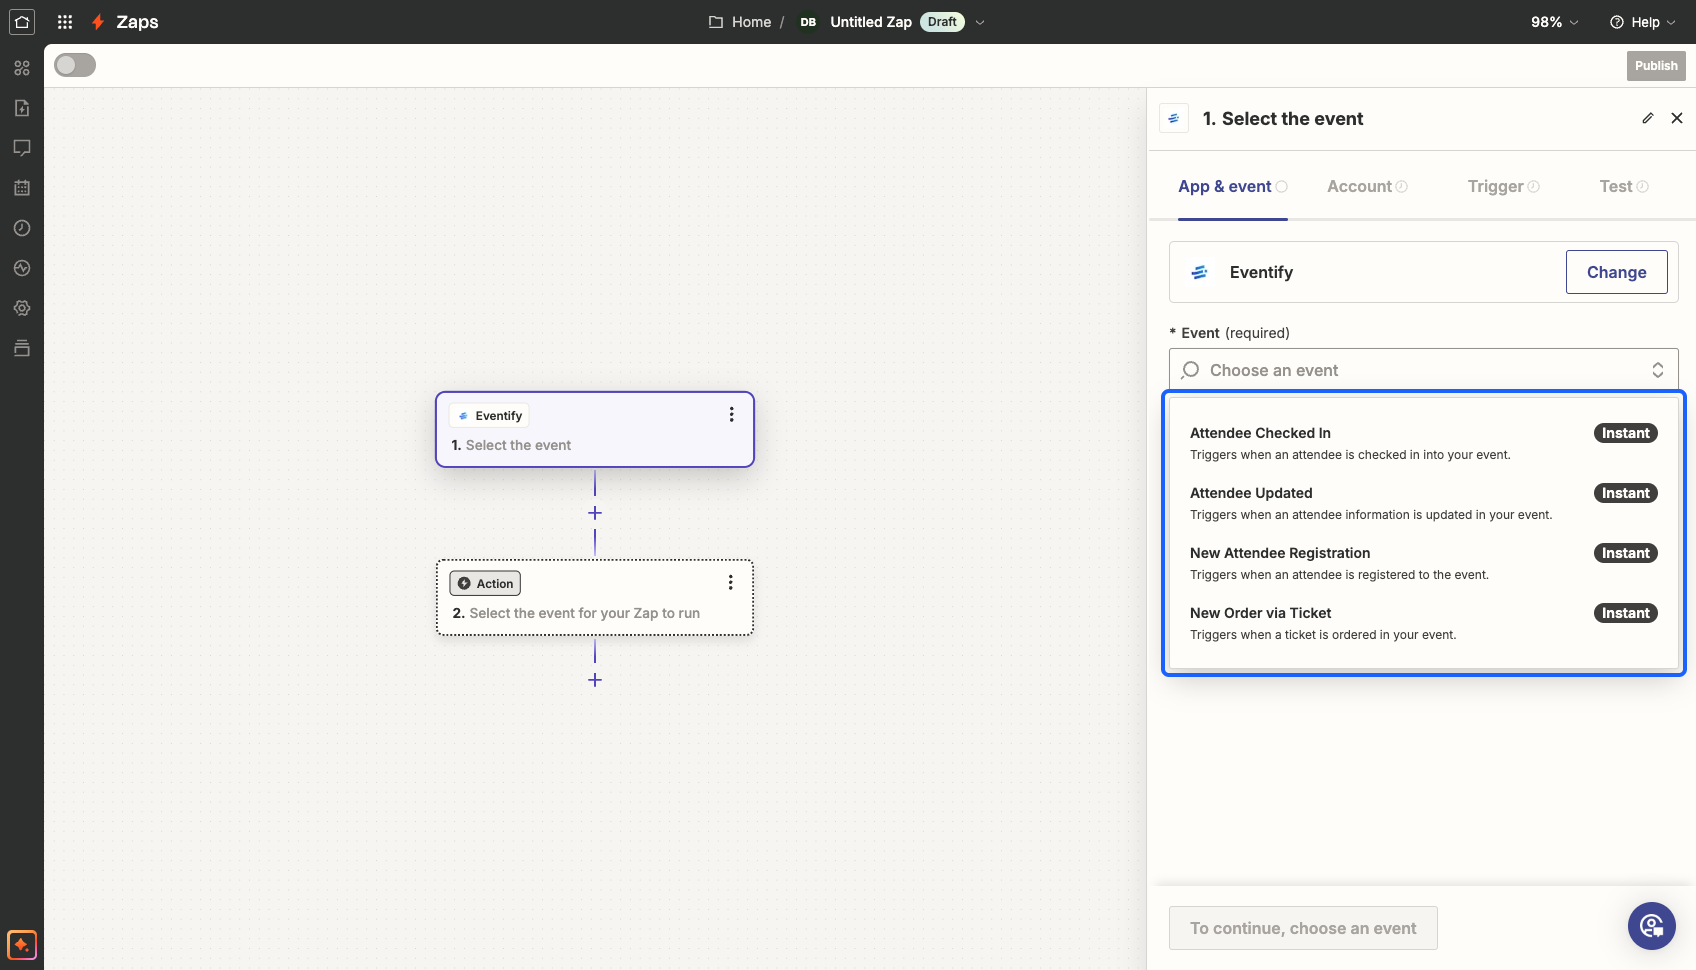Image resolution: width=1696 pixels, height=970 pixels.
Task: Click the Change app button
Action: click(1617, 272)
